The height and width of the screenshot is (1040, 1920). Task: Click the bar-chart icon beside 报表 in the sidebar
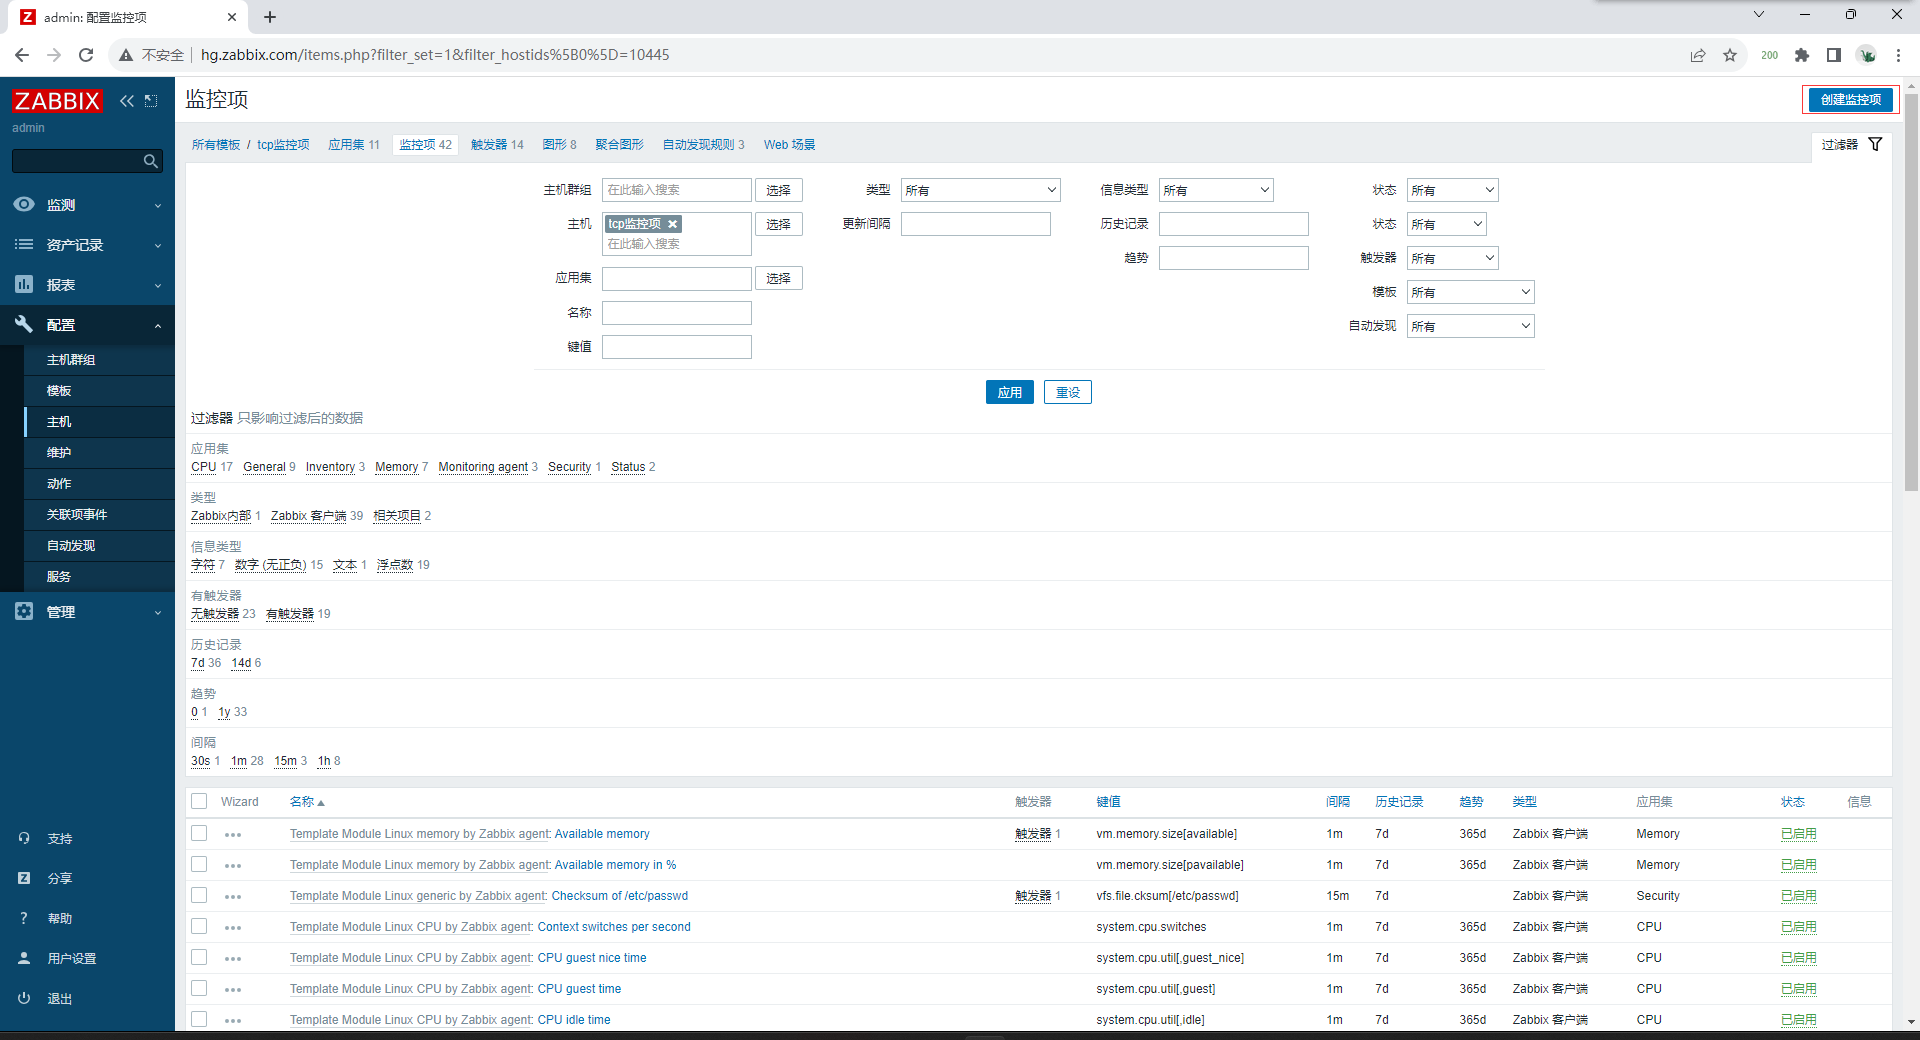[x=24, y=284]
